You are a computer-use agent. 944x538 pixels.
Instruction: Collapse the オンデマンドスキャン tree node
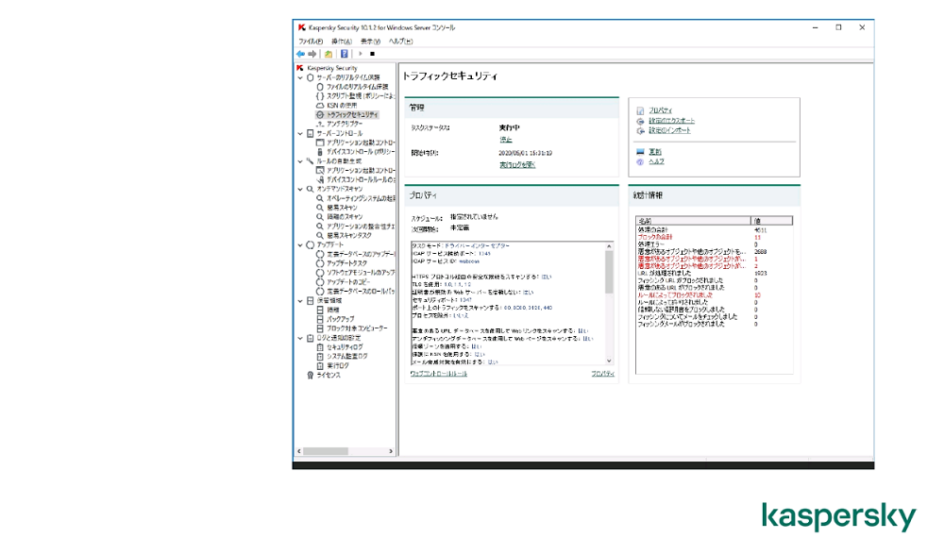click(300, 189)
